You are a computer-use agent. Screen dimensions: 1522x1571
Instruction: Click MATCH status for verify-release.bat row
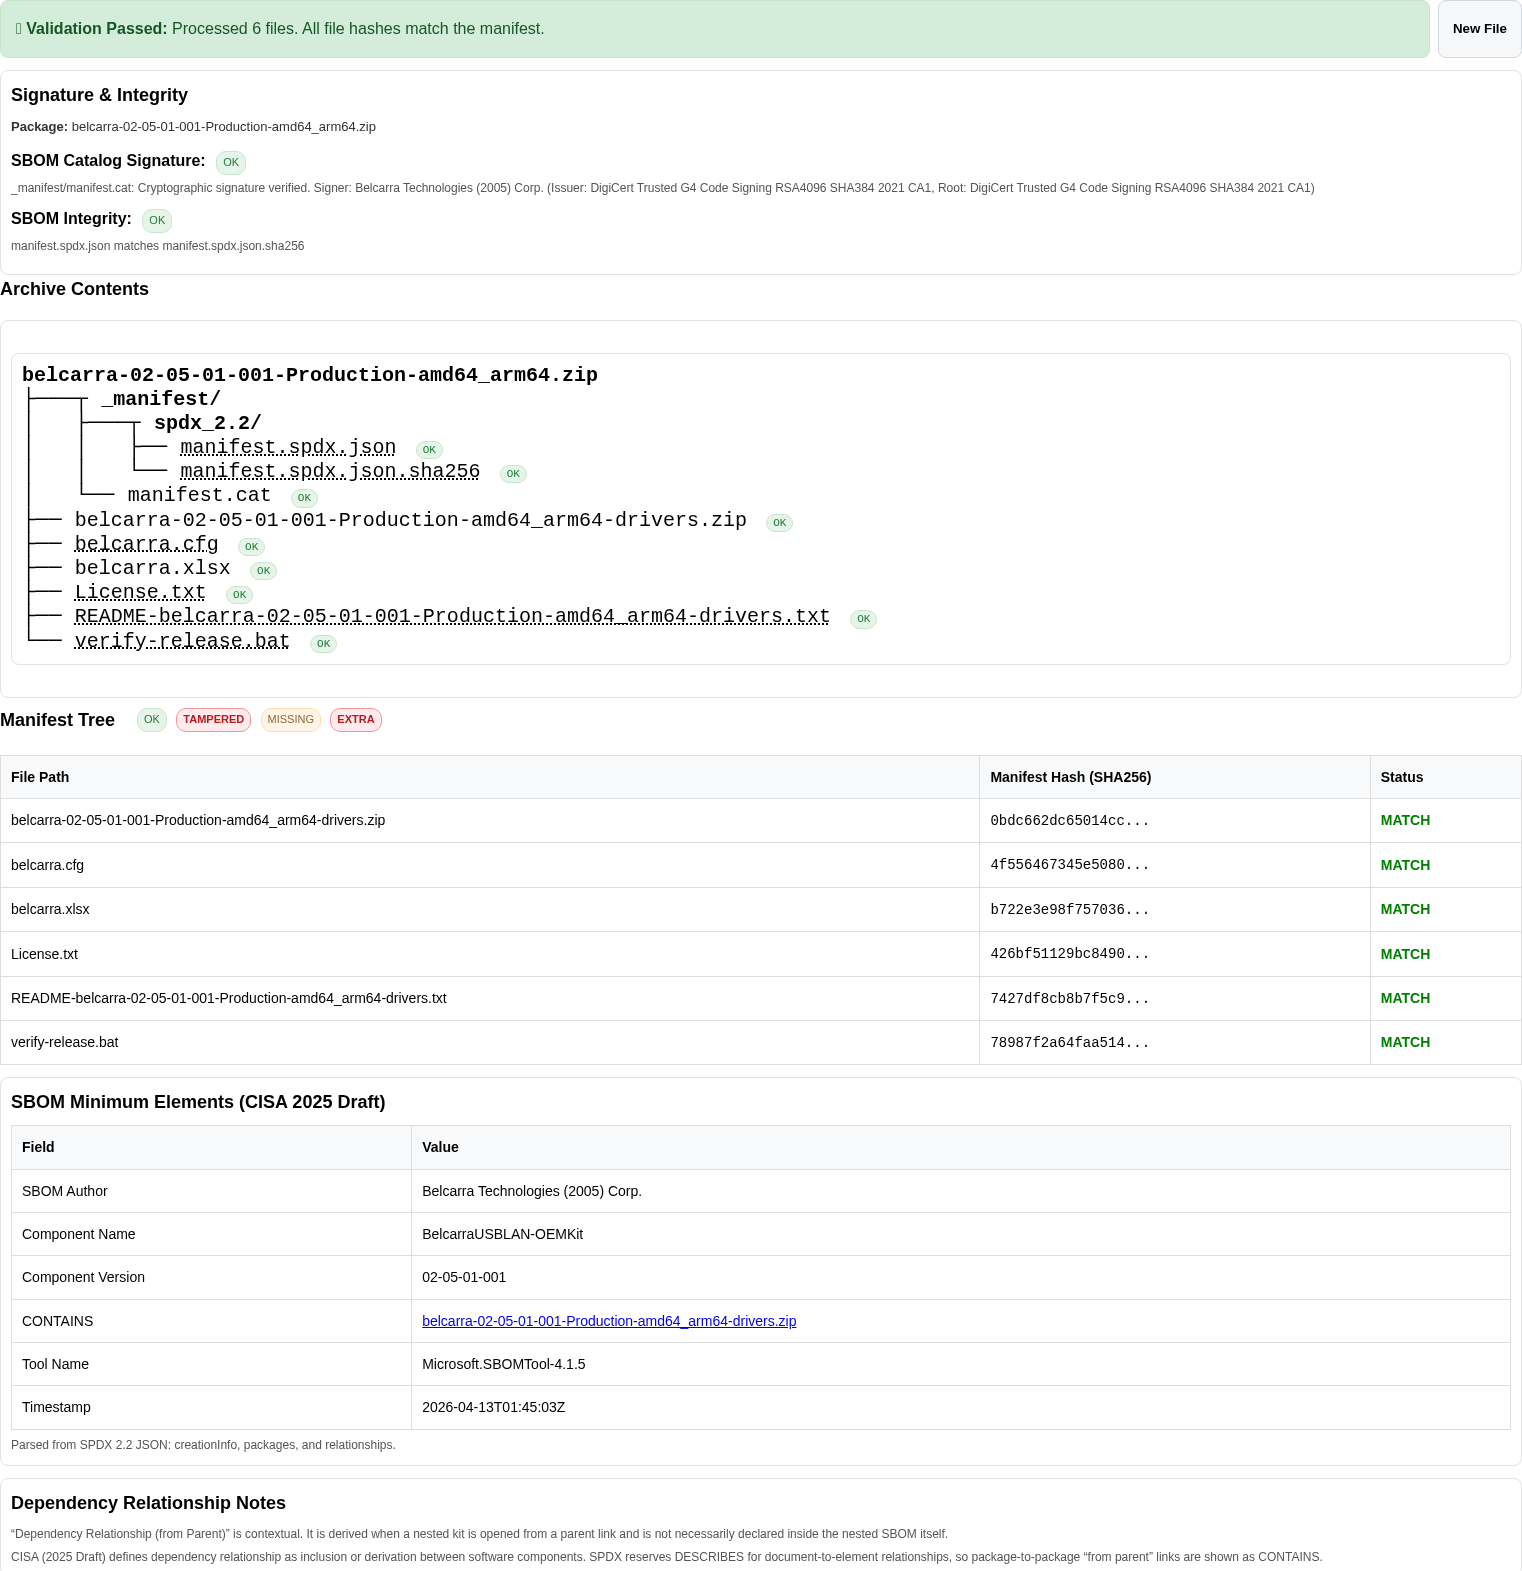(1405, 1042)
